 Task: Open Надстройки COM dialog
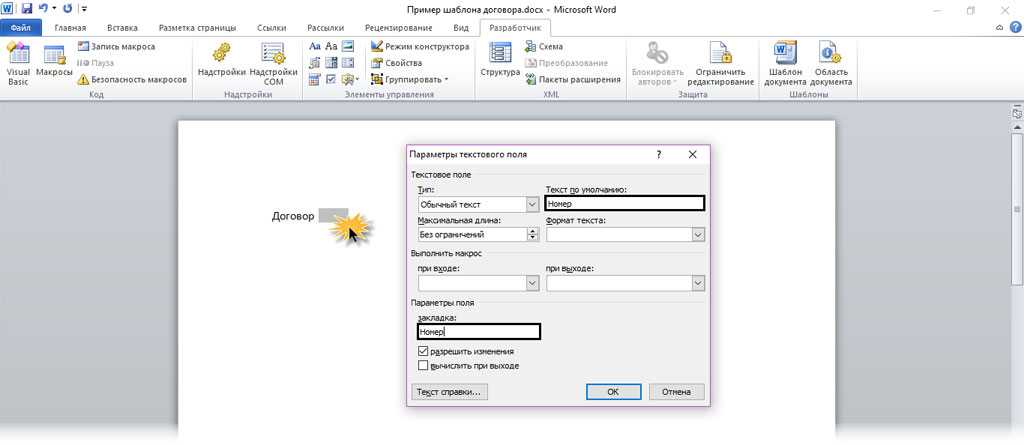tap(273, 60)
